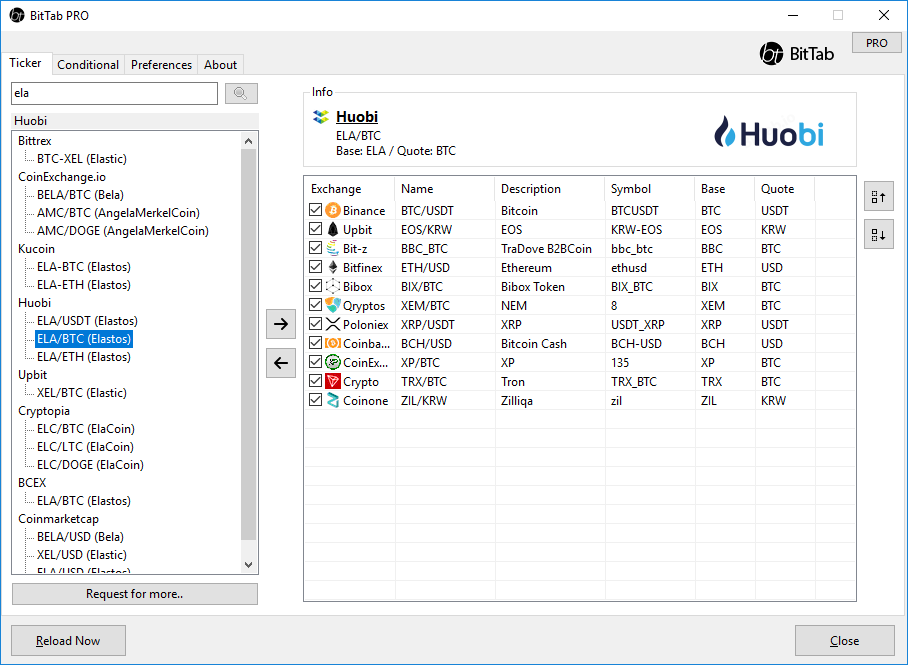908x665 pixels.
Task: Click the Binance exchange icon
Action: 333,210
